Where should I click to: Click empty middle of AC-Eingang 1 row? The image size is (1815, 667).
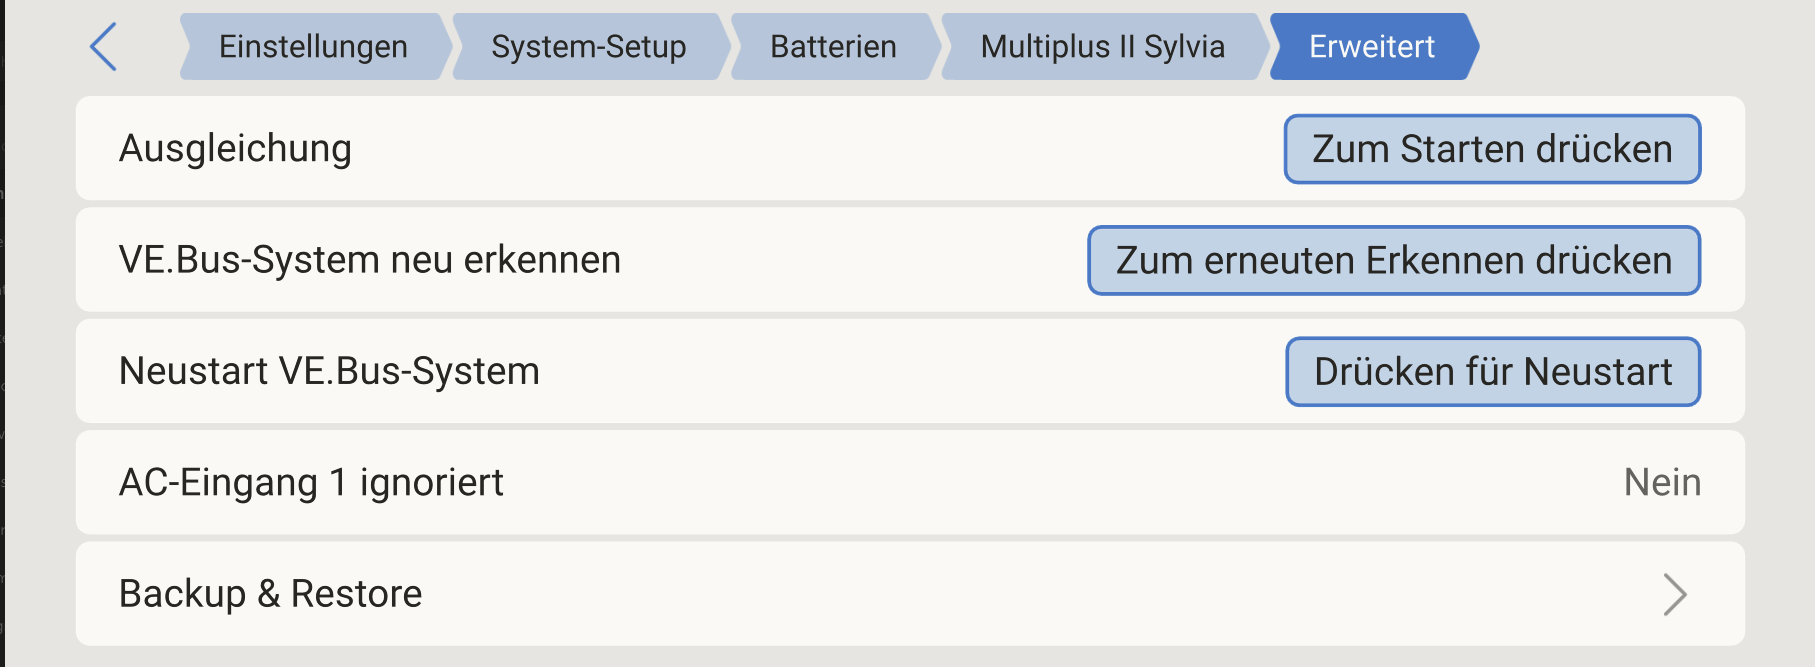coord(1000,483)
